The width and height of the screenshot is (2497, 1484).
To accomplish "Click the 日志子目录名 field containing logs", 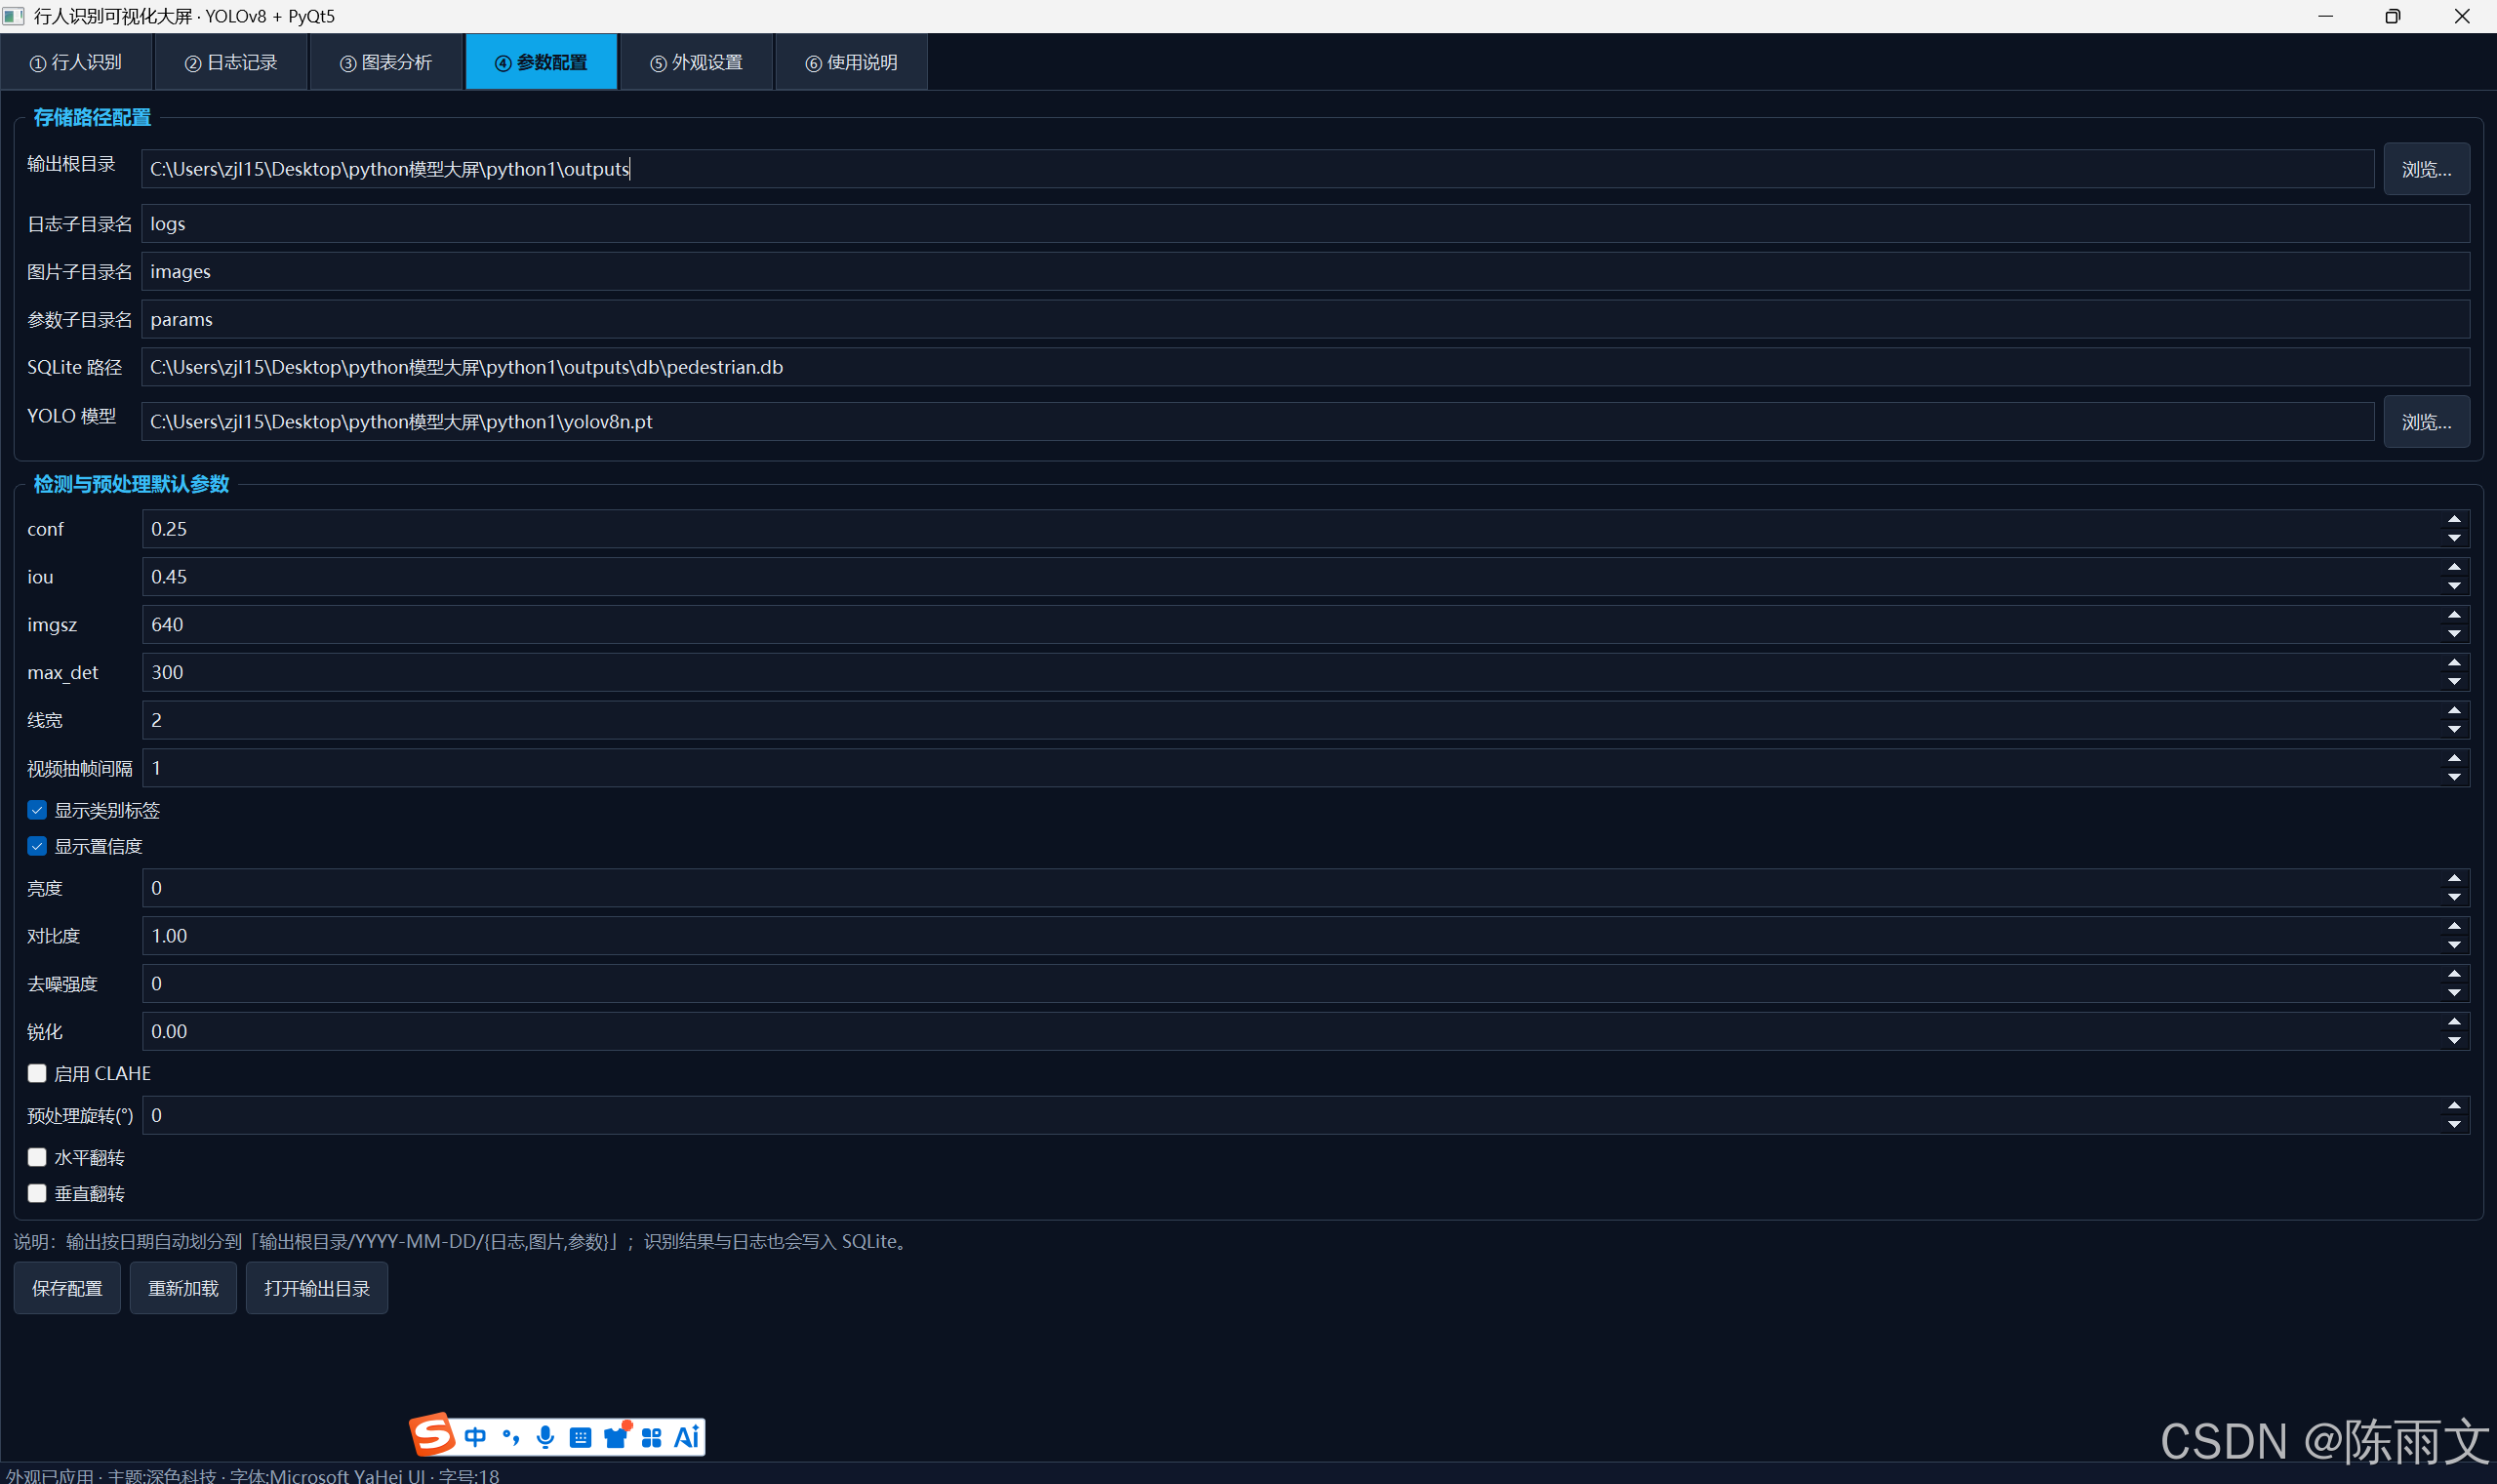I will coord(1306,224).
